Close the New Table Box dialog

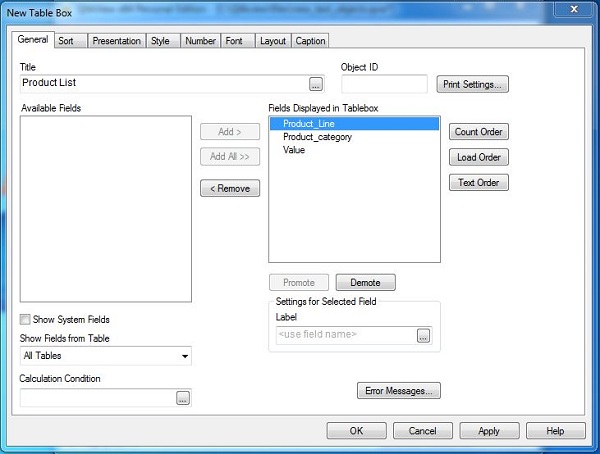(x=573, y=11)
